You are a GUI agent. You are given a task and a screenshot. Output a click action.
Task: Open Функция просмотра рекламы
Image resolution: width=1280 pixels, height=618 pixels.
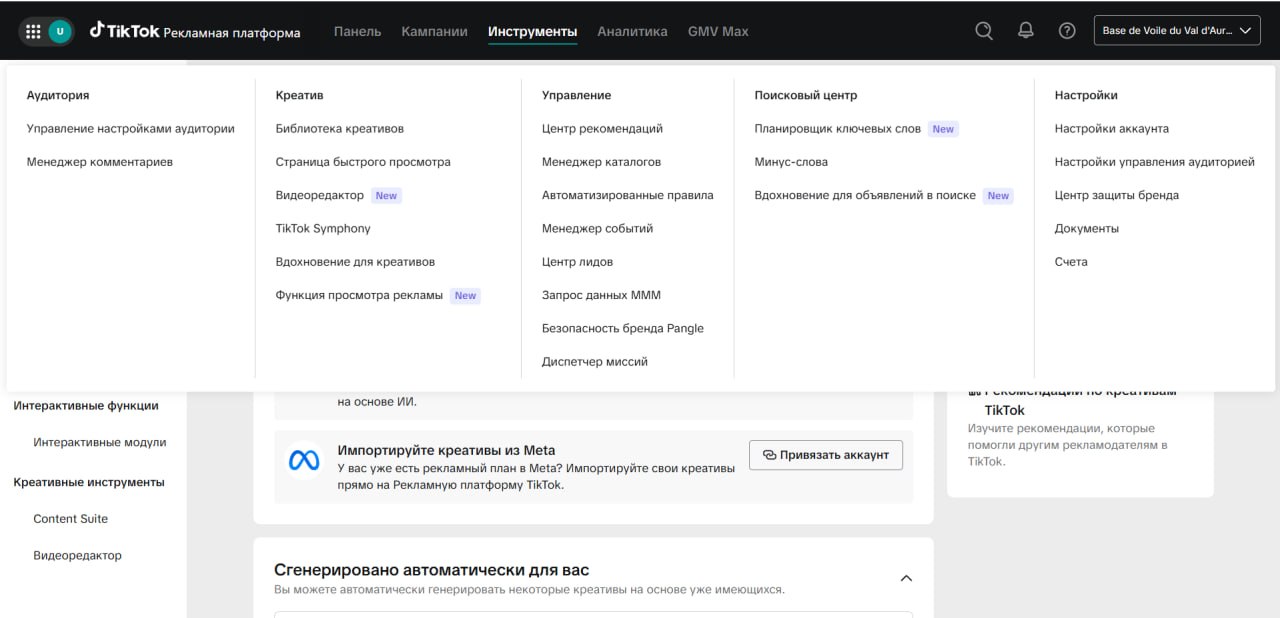coord(359,295)
